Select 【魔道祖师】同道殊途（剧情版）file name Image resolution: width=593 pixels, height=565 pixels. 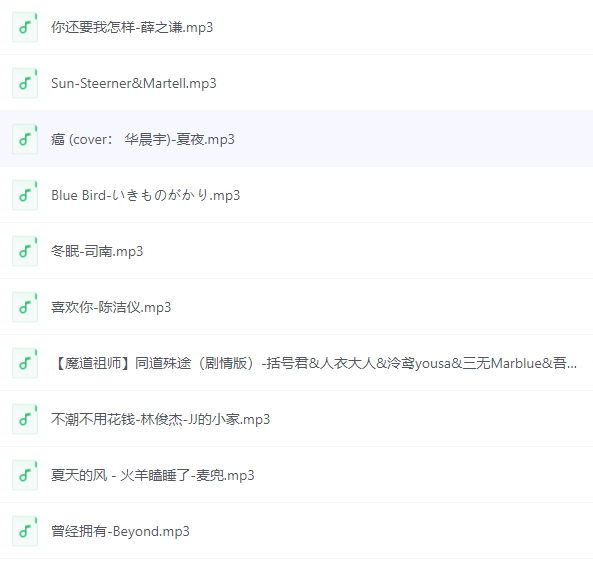(314, 363)
